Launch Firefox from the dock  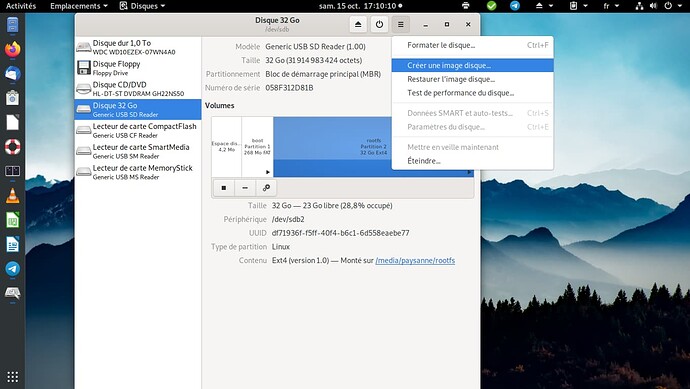coord(12,49)
